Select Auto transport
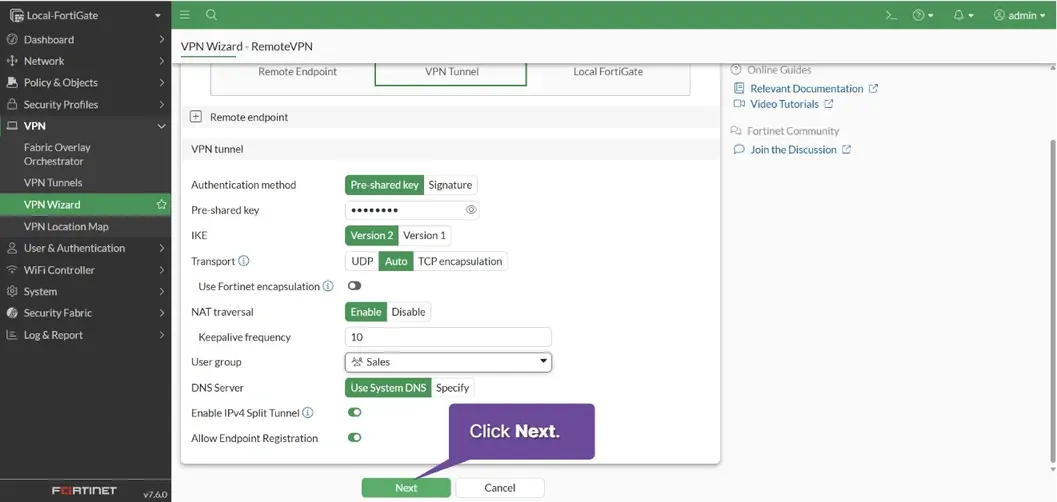The width and height of the screenshot is (1057, 502). (x=396, y=261)
